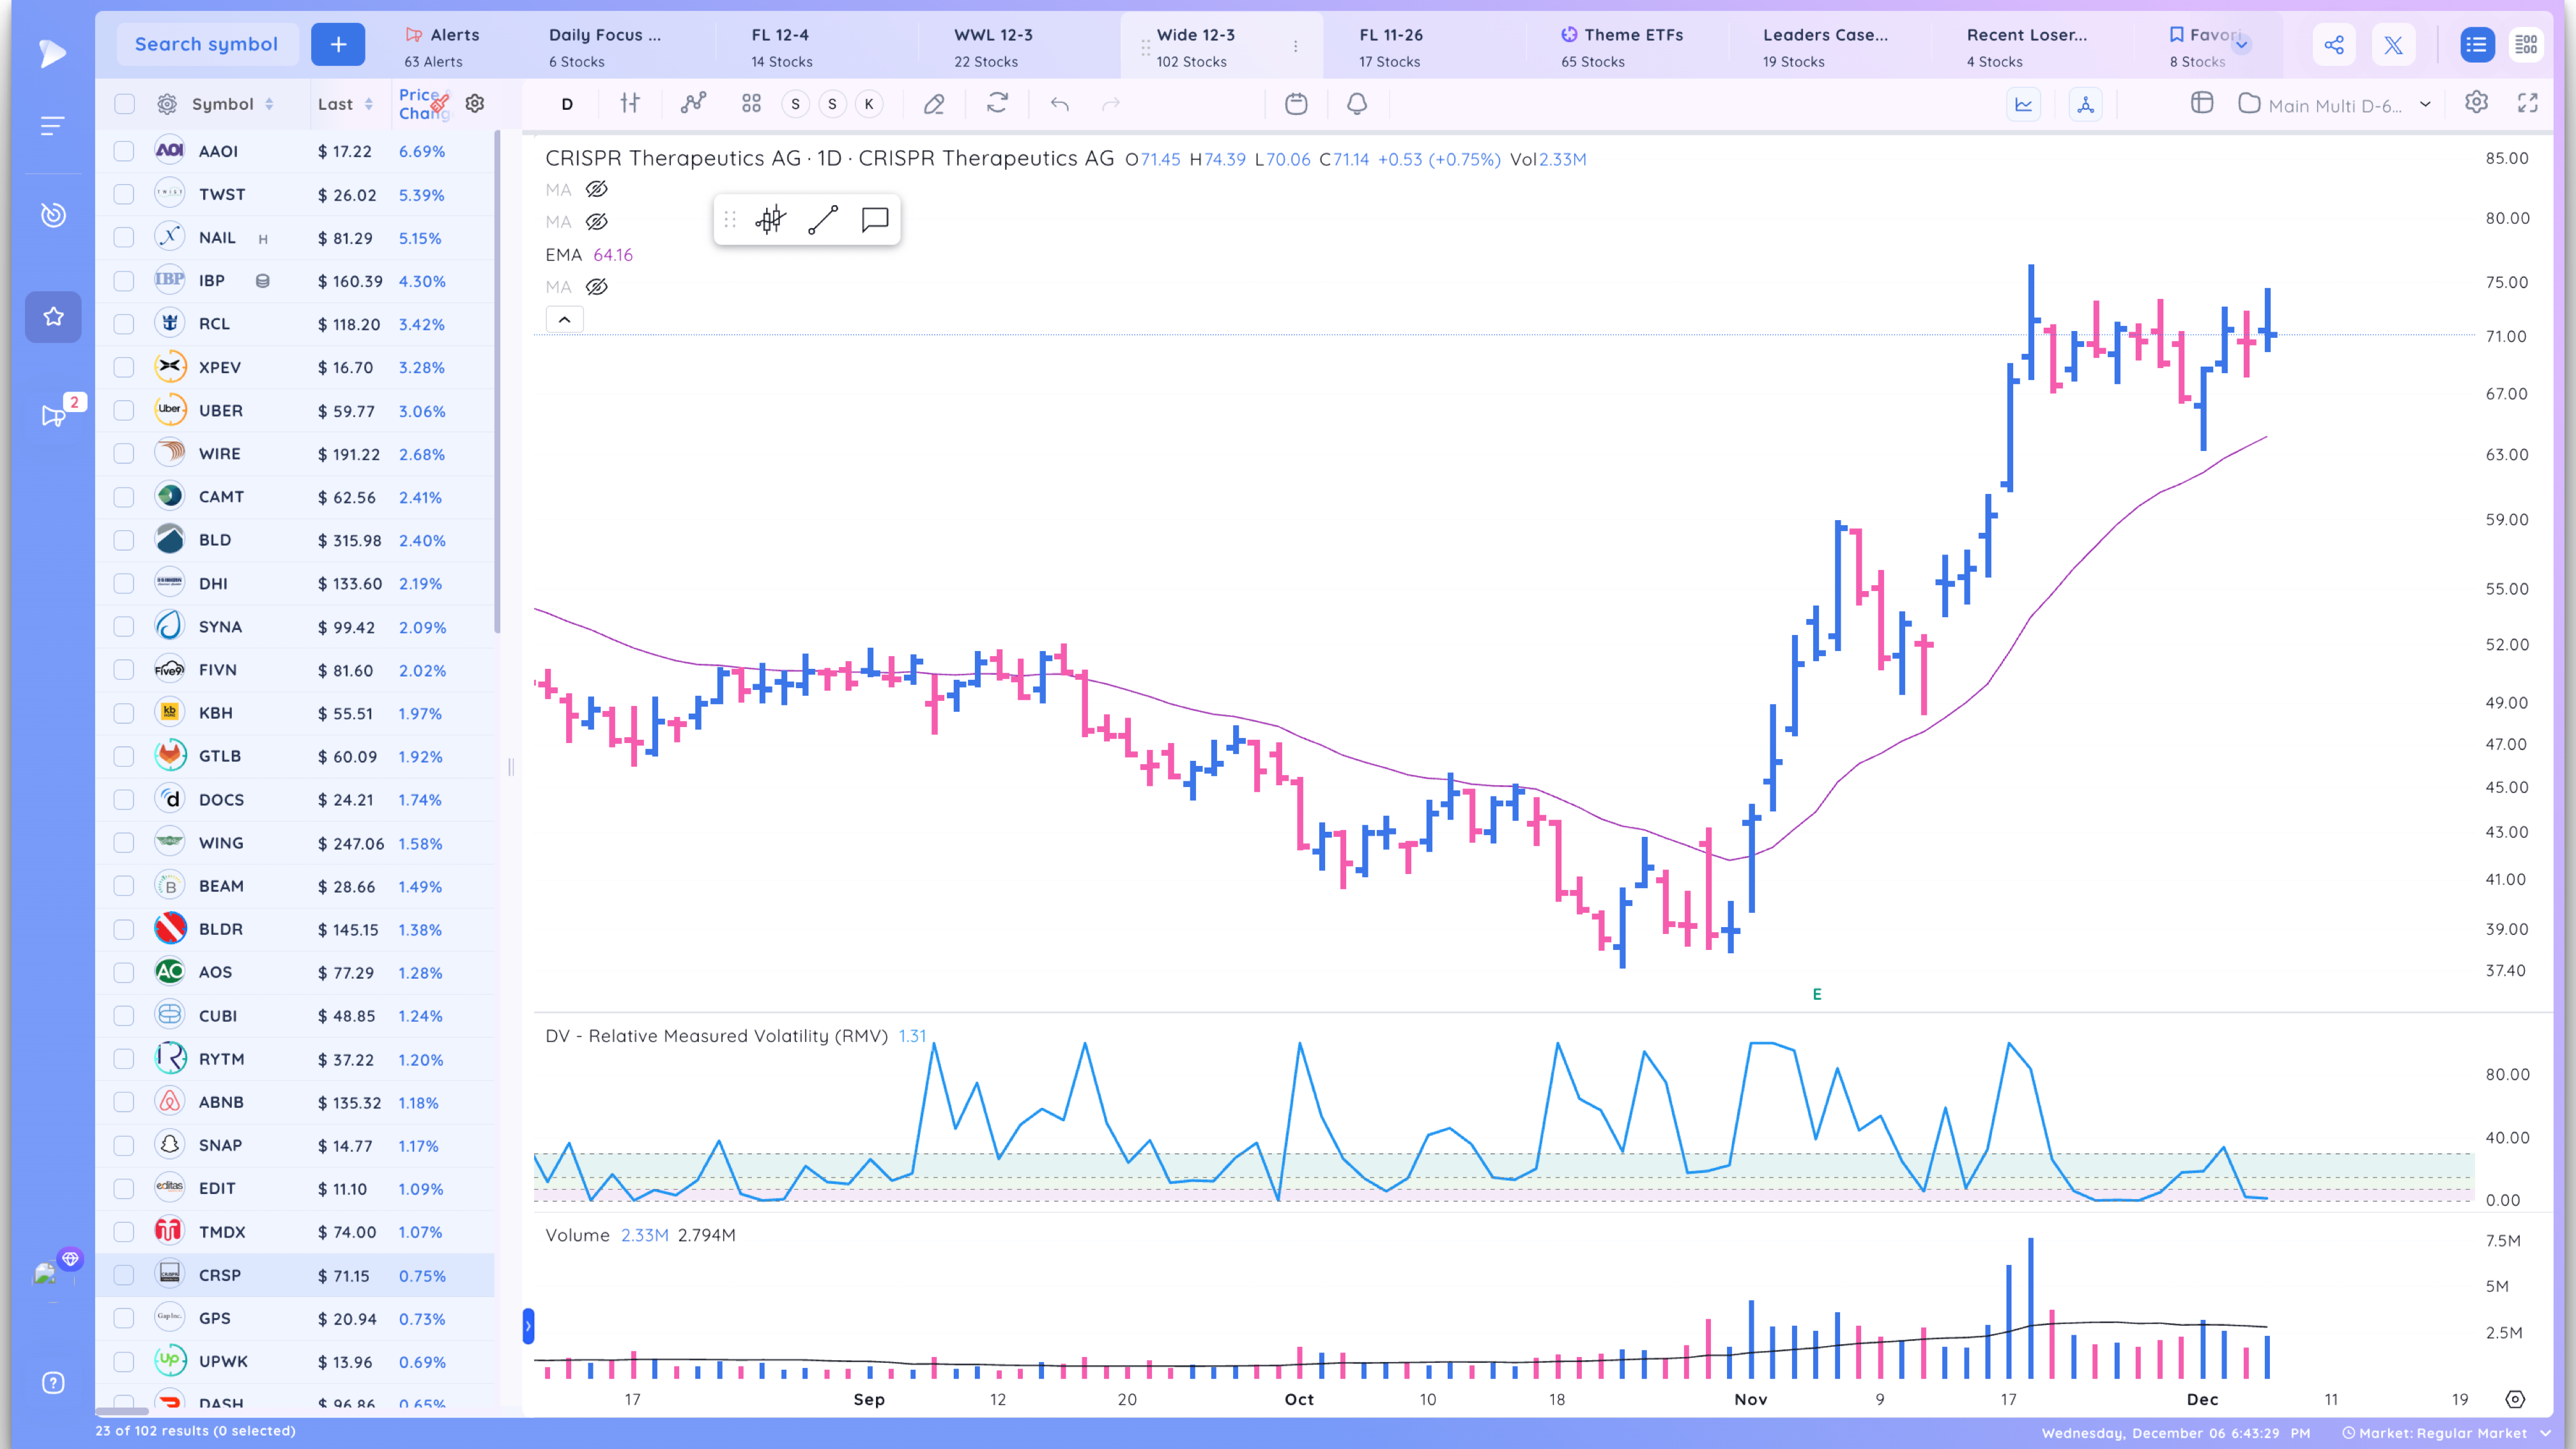Select the BEAM symbol row

point(296,886)
